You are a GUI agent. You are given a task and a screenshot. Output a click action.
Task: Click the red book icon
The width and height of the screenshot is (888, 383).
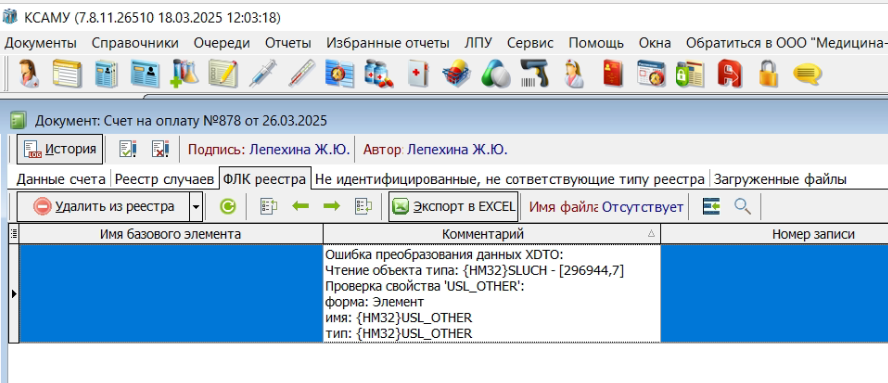pos(612,74)
